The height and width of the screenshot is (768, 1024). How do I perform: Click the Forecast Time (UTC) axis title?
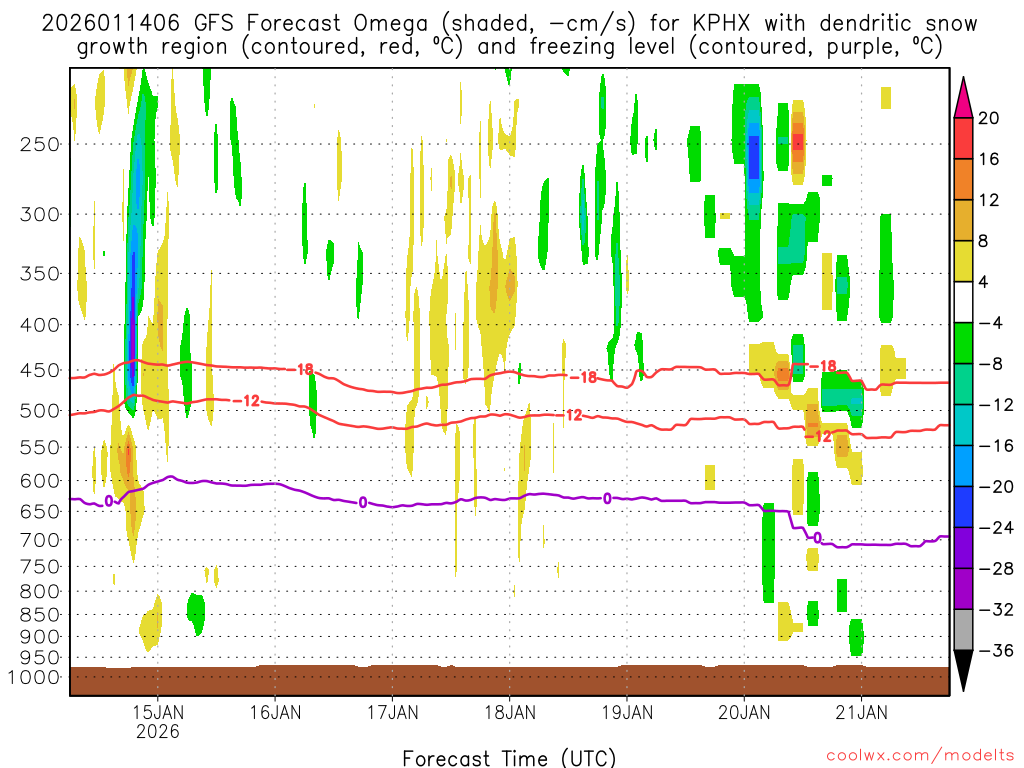[x=509, y=758]
